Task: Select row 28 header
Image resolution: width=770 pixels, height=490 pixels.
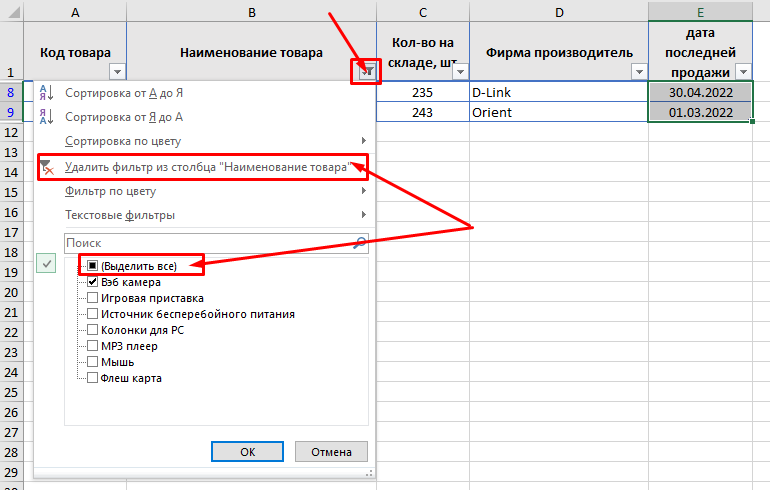Action: tap(11, 452)
